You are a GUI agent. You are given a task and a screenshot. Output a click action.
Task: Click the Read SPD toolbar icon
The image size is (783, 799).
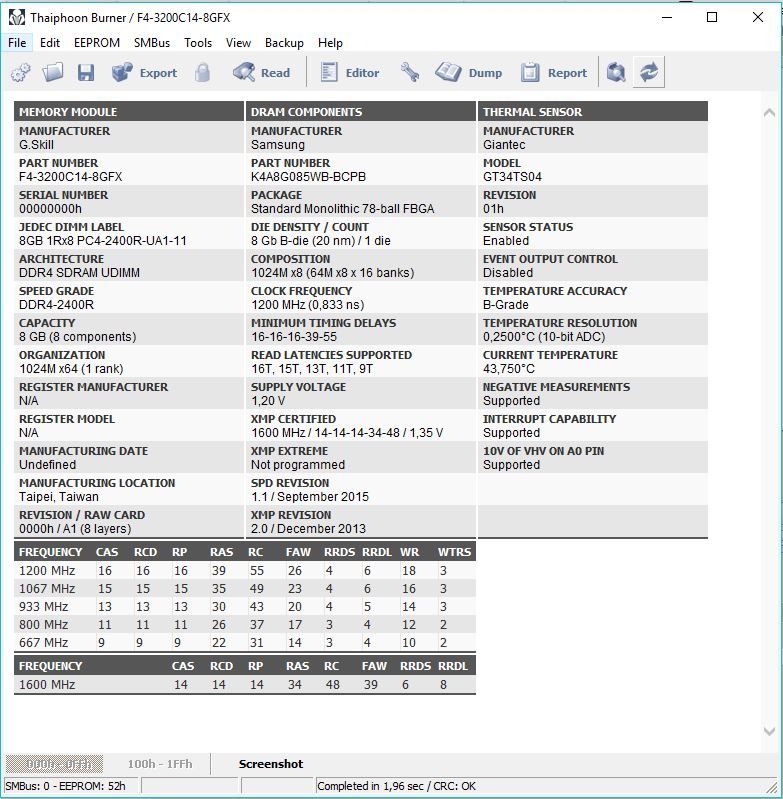pos(244,72)
